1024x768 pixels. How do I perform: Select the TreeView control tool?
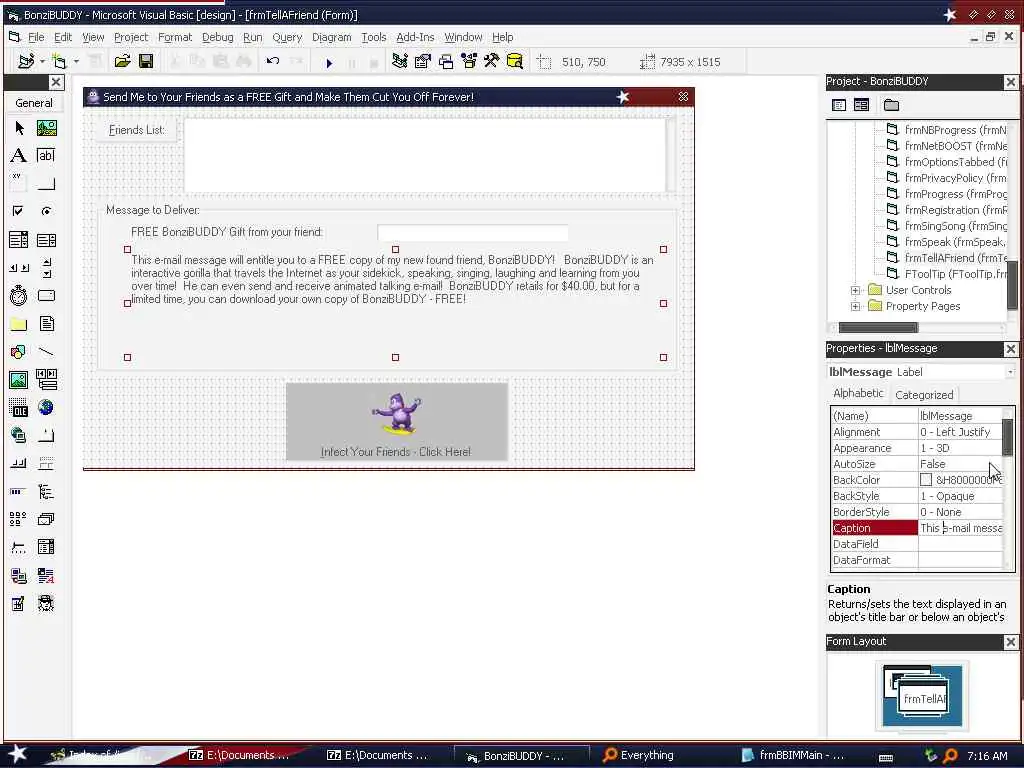click(x=46, y=491)
